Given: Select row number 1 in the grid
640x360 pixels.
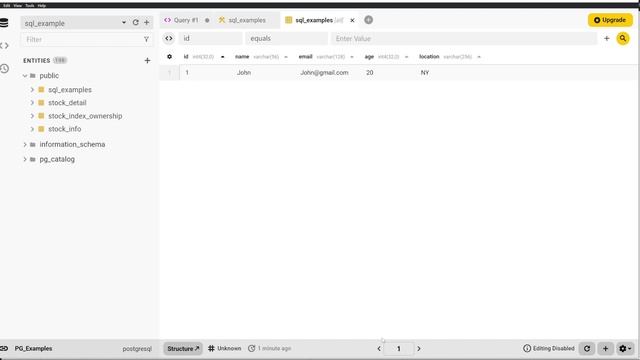Looking at the screenshot, I should click(x=169, y=73).
